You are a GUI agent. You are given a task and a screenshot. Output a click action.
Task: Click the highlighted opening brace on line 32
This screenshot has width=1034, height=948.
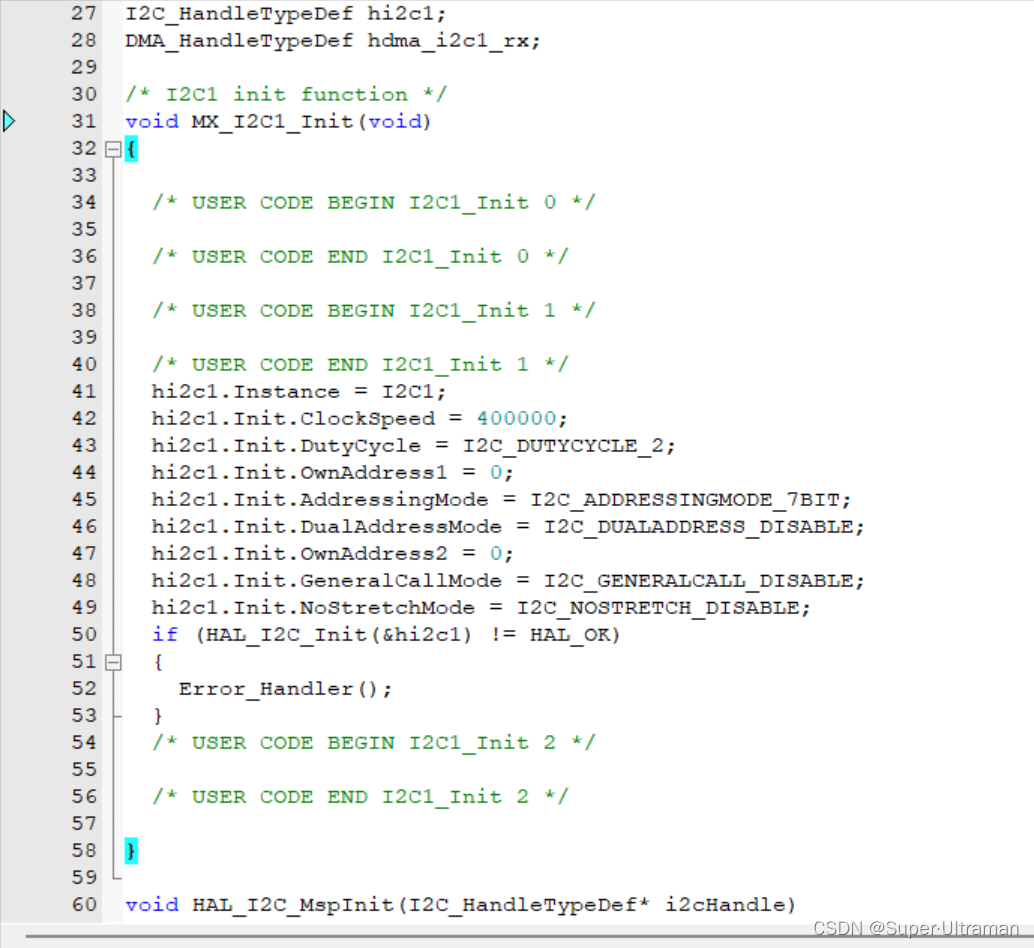coord(129,148)
